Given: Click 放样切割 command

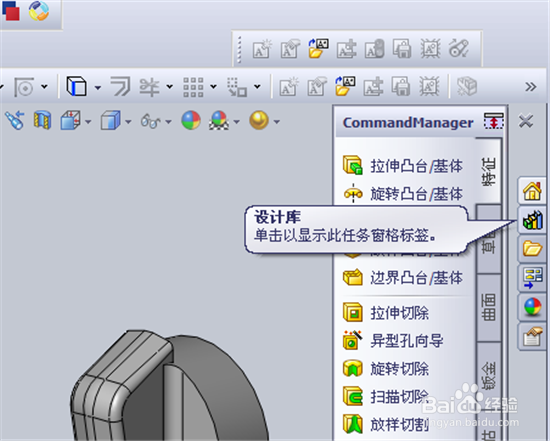Looking at the screenshot, I should coord(386,425).
